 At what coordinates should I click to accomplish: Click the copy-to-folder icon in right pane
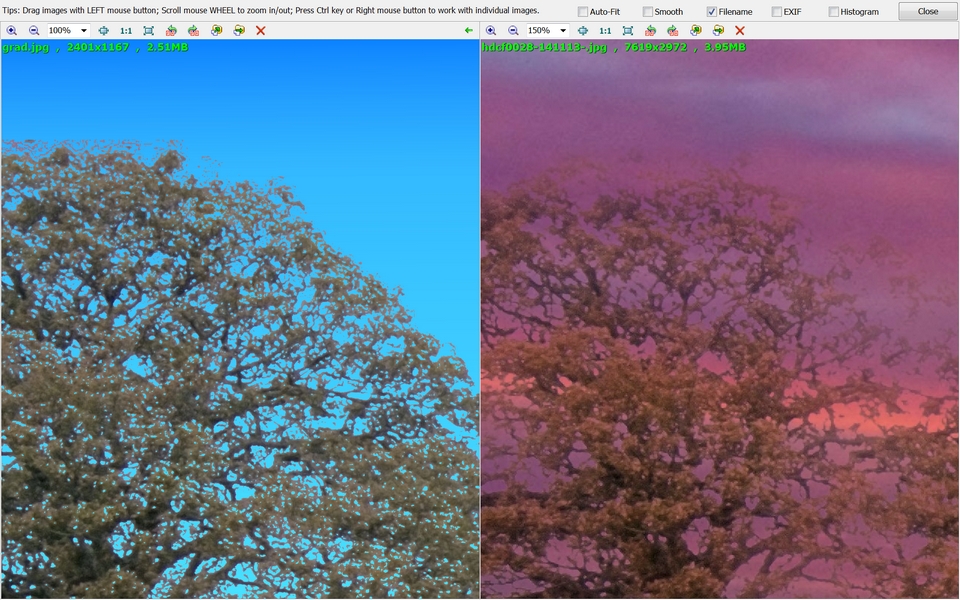click(696, 31)
